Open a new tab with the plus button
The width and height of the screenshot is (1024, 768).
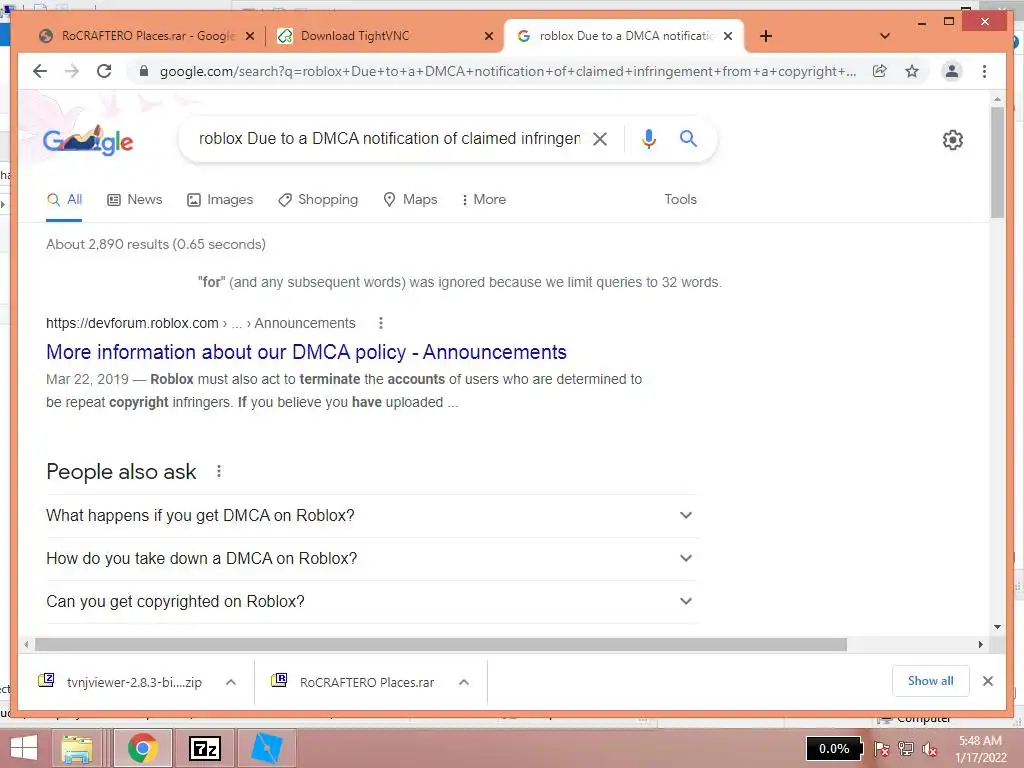tap(766, 36)
